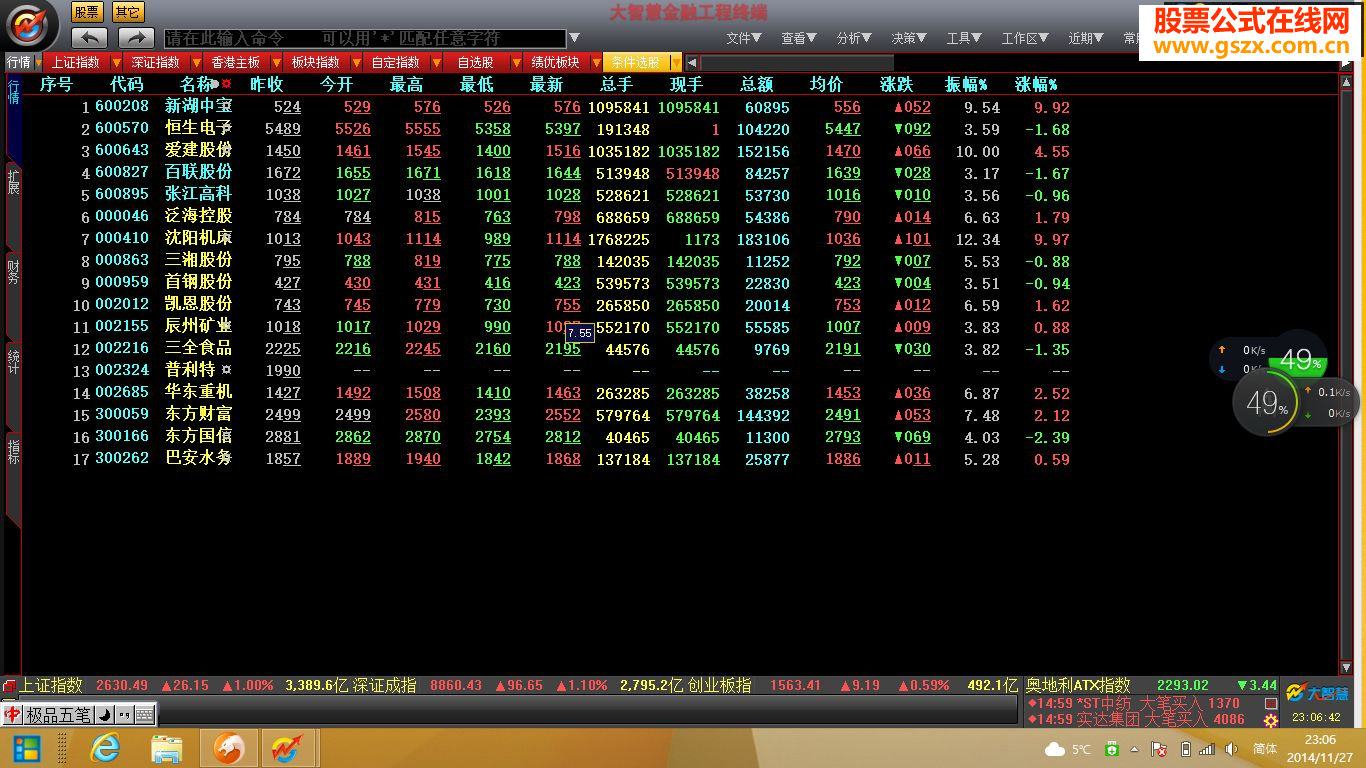
Task: Toggle the moon icon on the IME bar
Action: tap(104, 715)
